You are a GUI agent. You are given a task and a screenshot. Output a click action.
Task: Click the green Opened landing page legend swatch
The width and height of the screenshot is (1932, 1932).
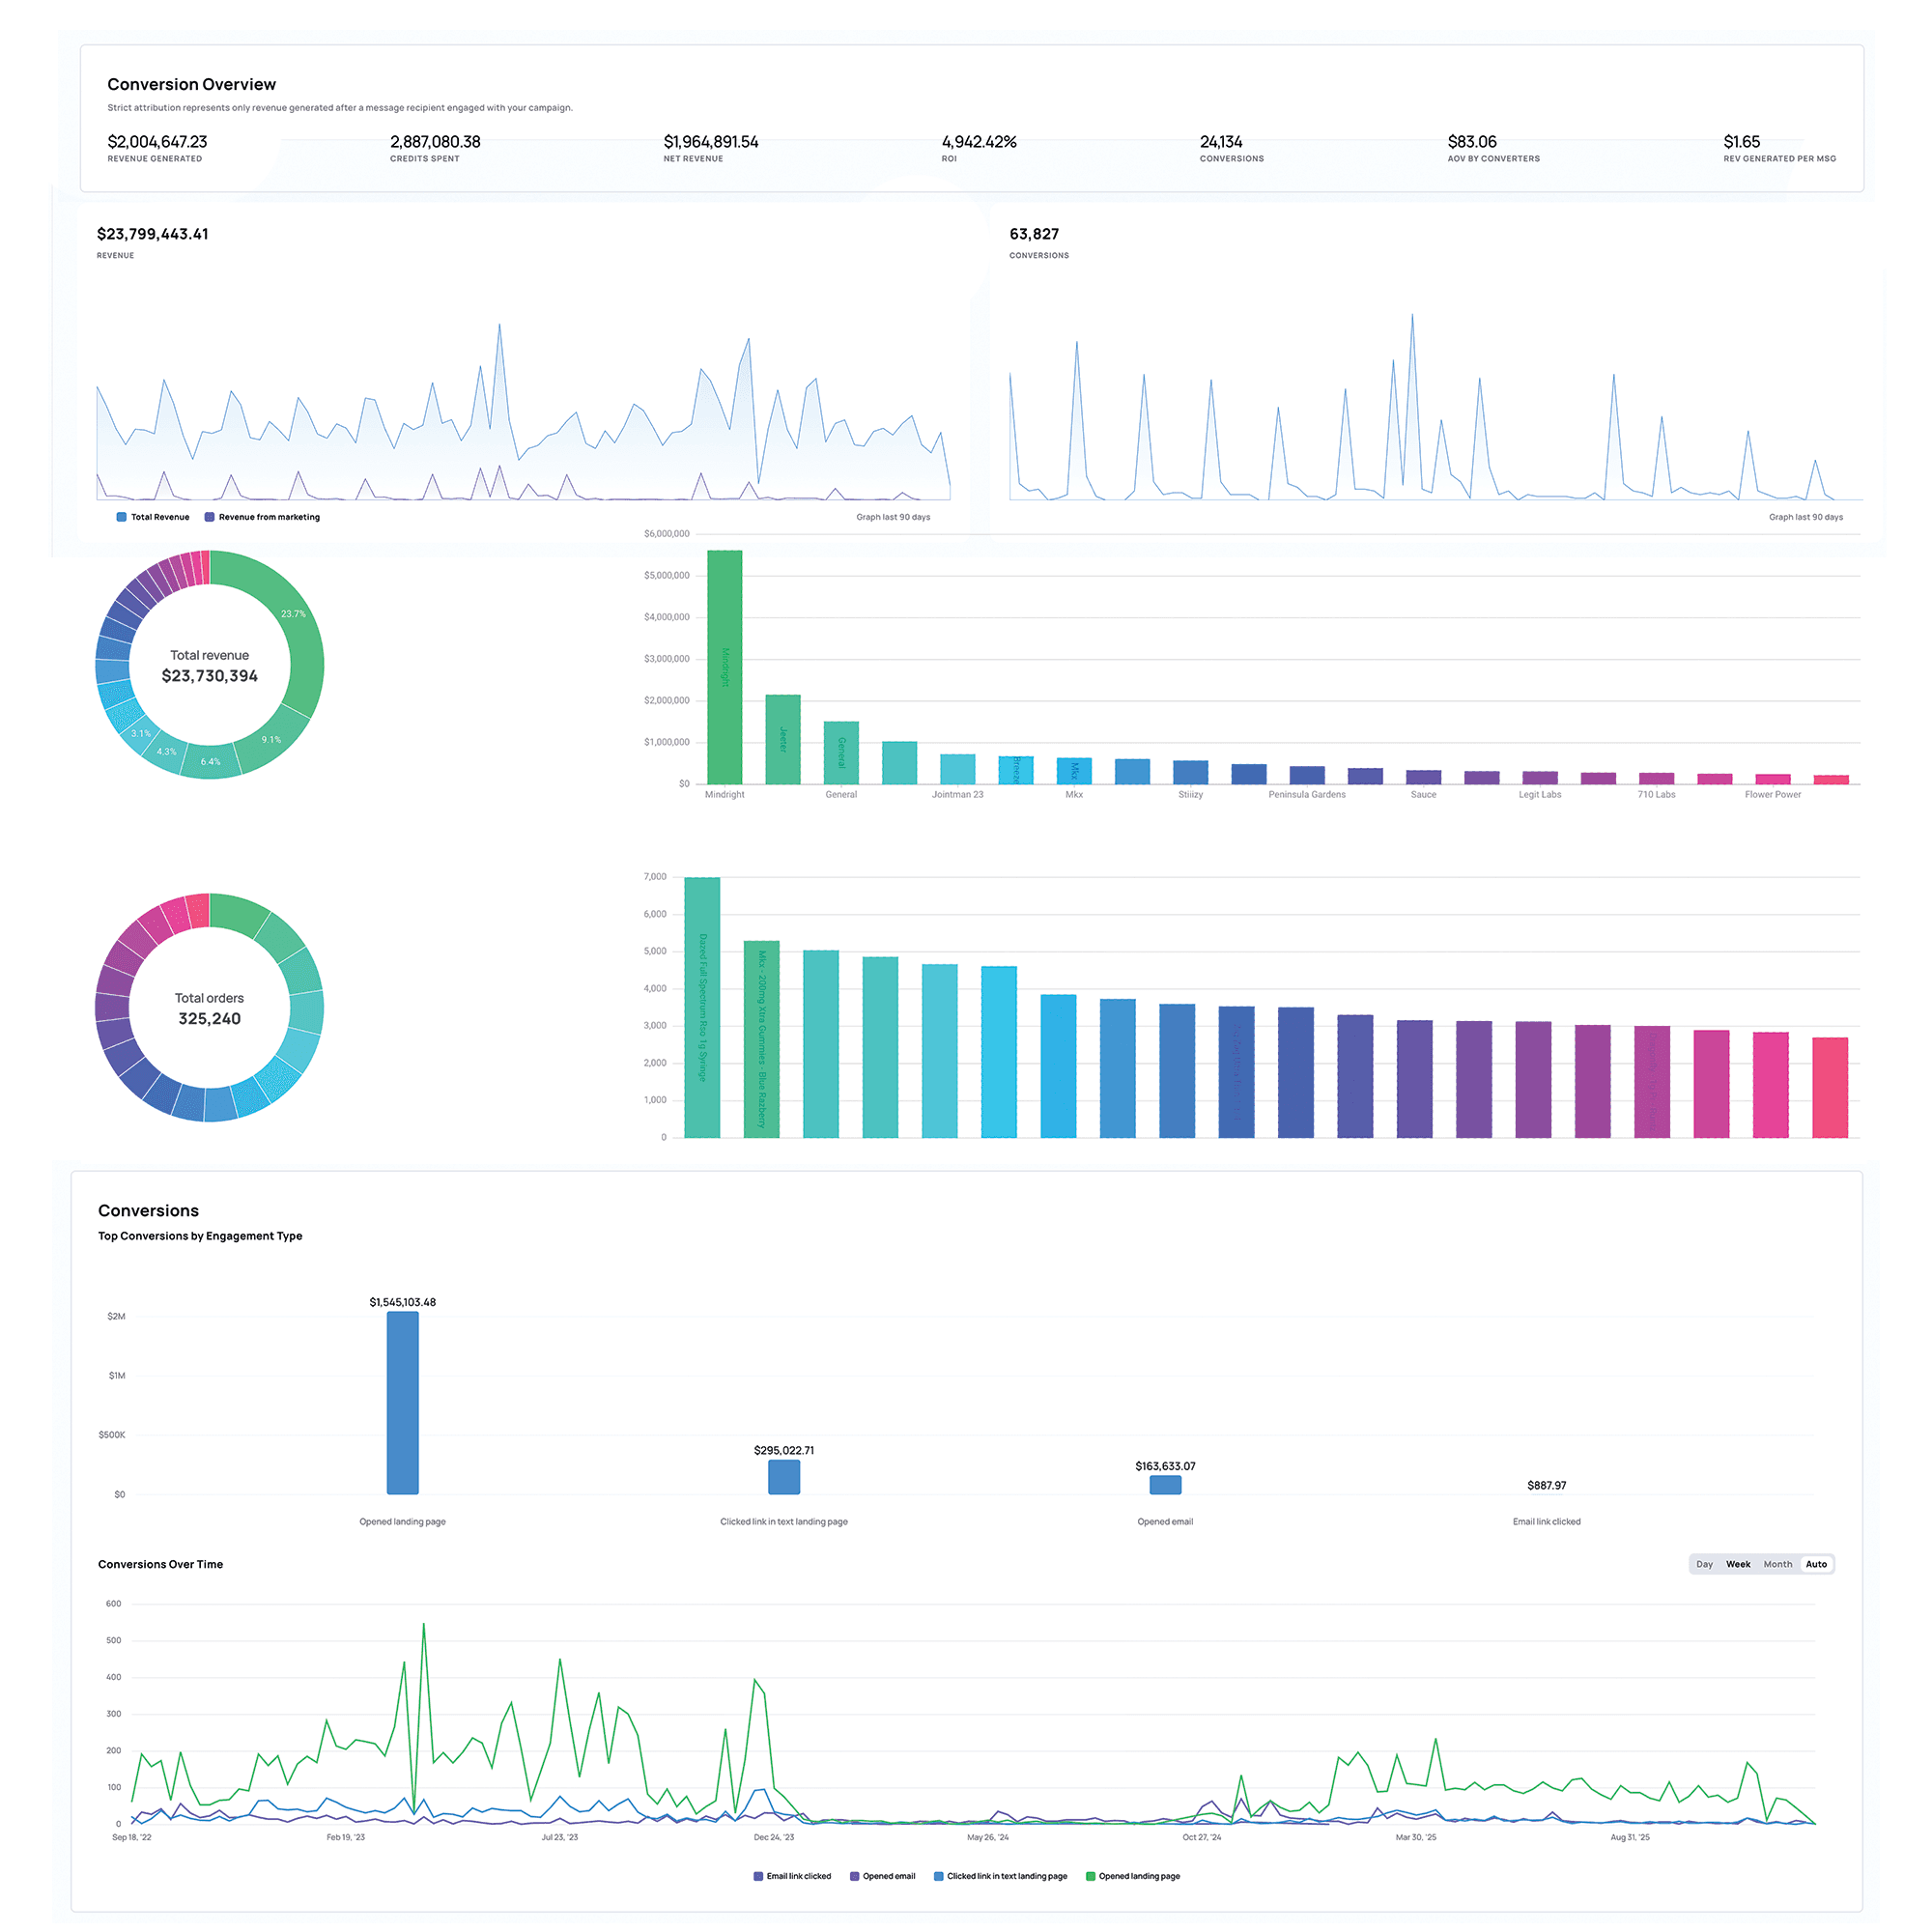[x=1091, y=1876]
